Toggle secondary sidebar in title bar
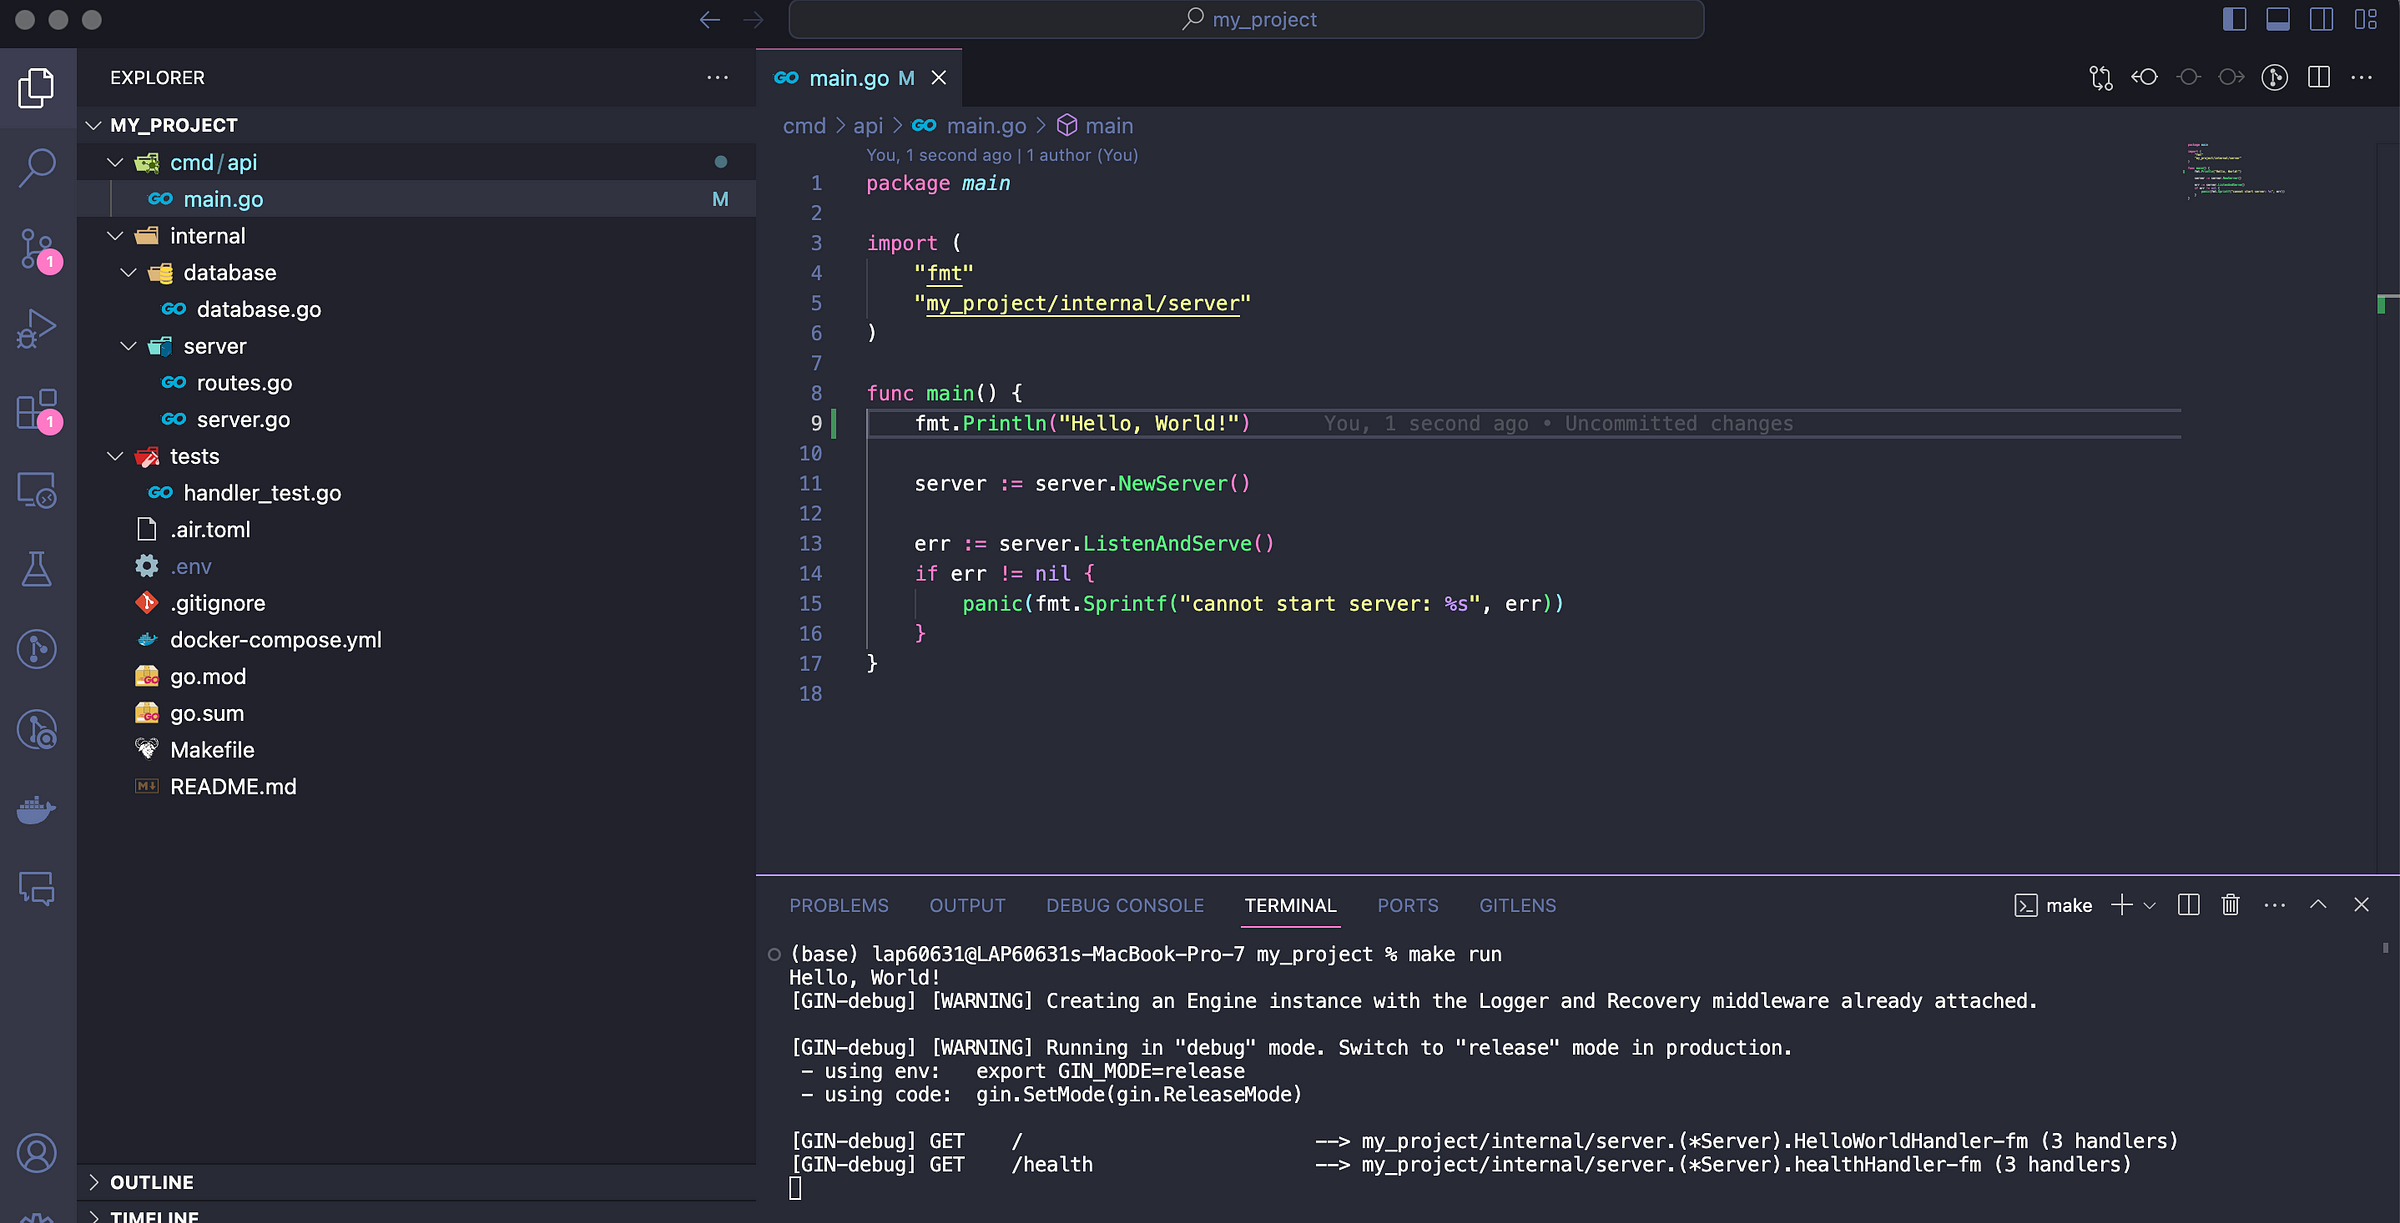This screenshot has width=2400, height=1223. click(2322, 19)
